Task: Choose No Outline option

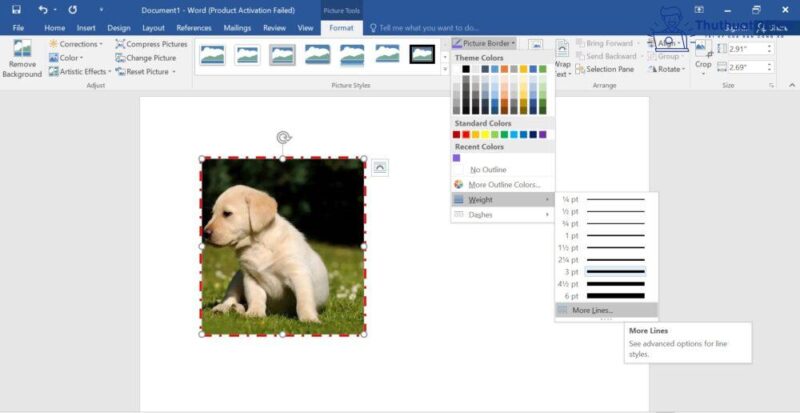Action: pyautogui.click(x=503, y=169)
